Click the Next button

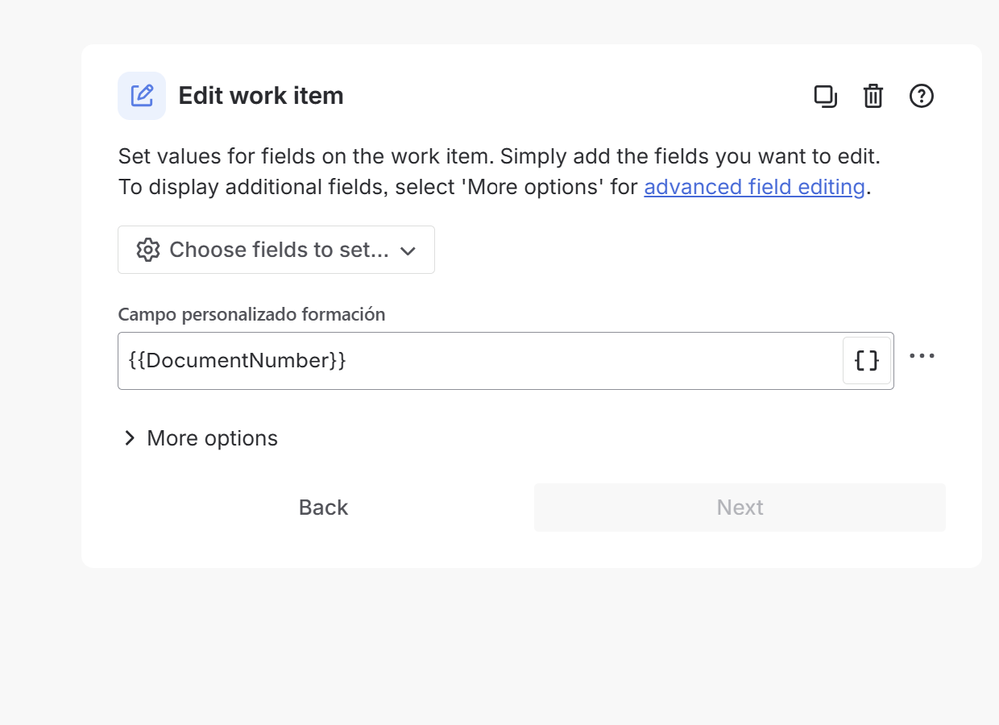coord(740,508)
